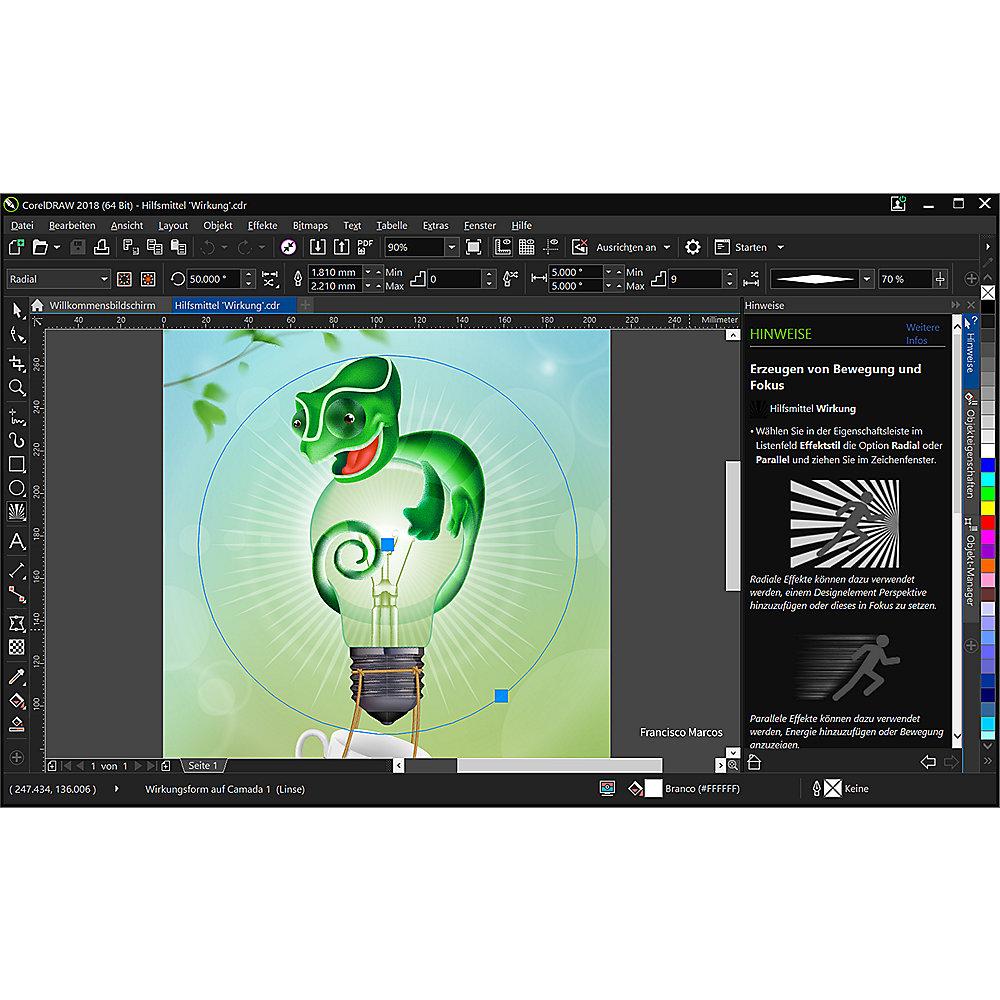Image resolution: width=1000 pixels, height=1000 pixels.
Task: Expand status bar coordinates arrow
Action: click(x=116, y=789)
